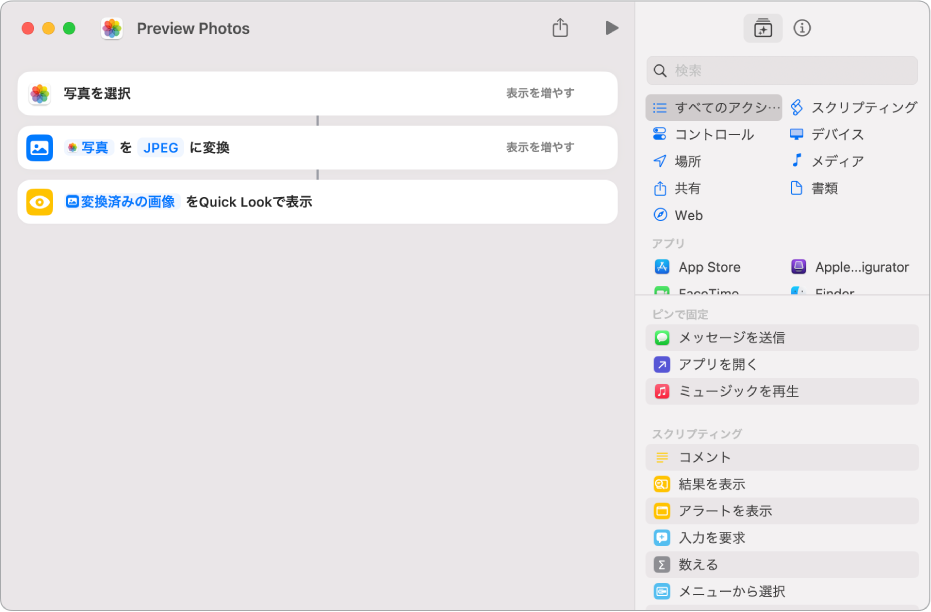Viewport: 931px width, 612px height.
Task: Choose the メッセージを送信 action label
Action: coord(732,338)
